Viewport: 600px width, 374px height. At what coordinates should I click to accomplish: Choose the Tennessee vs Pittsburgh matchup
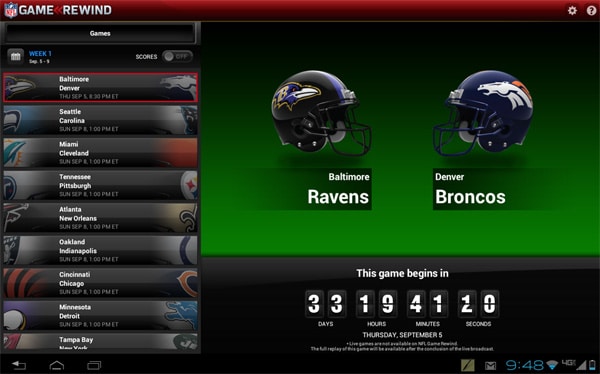coord(101,185)
